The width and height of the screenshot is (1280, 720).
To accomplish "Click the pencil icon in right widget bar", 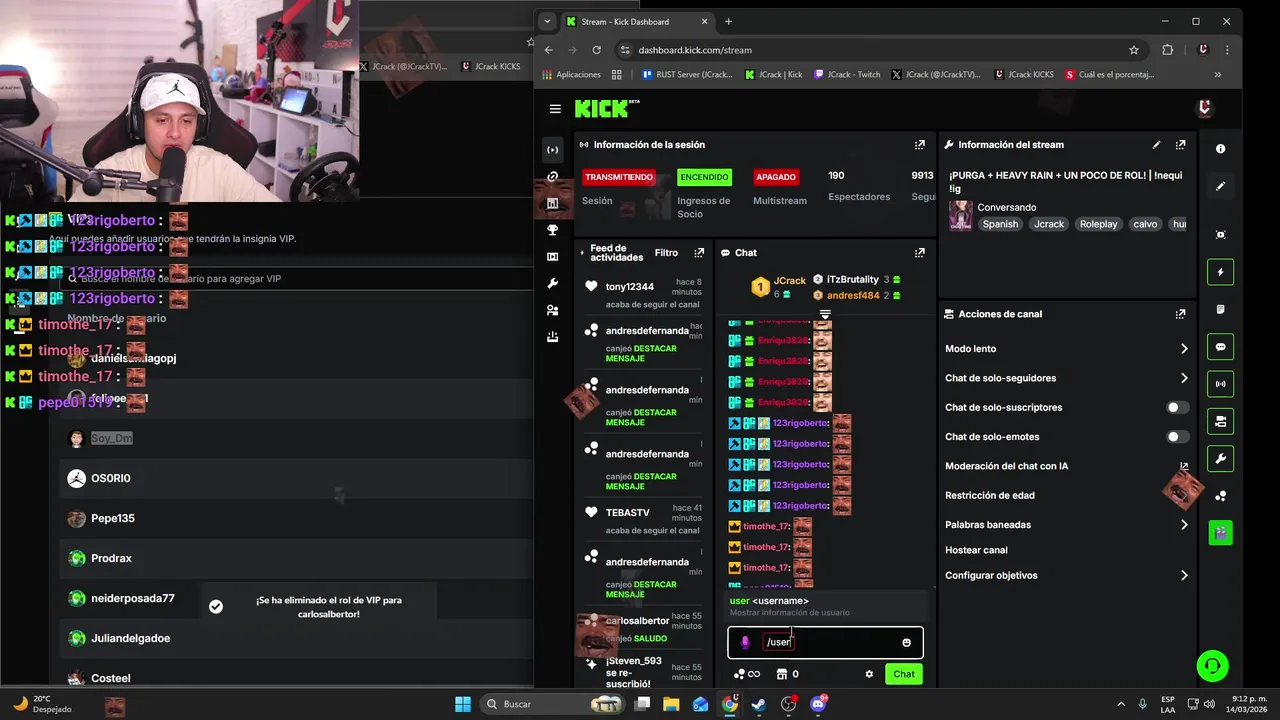I will click(x=1220, y=186).
